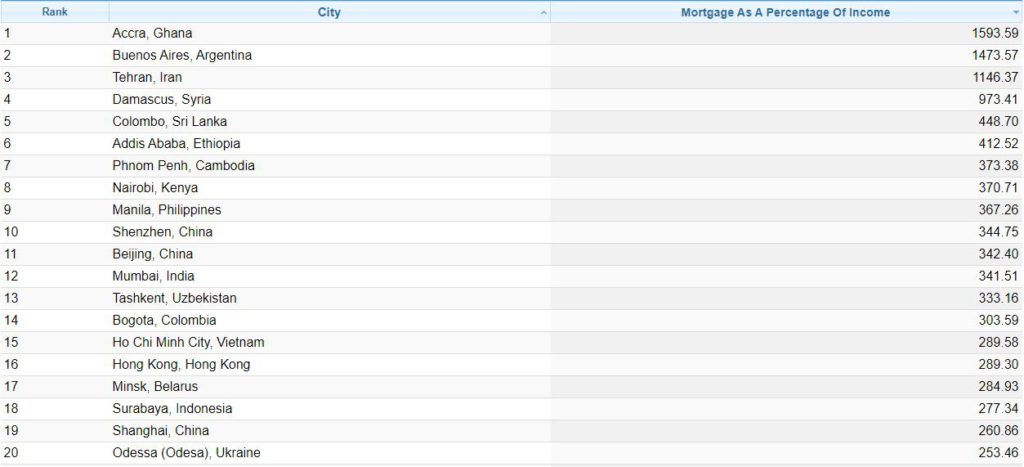Click on Damascus, Syria
This screenshot has width=1024, height=467.
[161, 99]
